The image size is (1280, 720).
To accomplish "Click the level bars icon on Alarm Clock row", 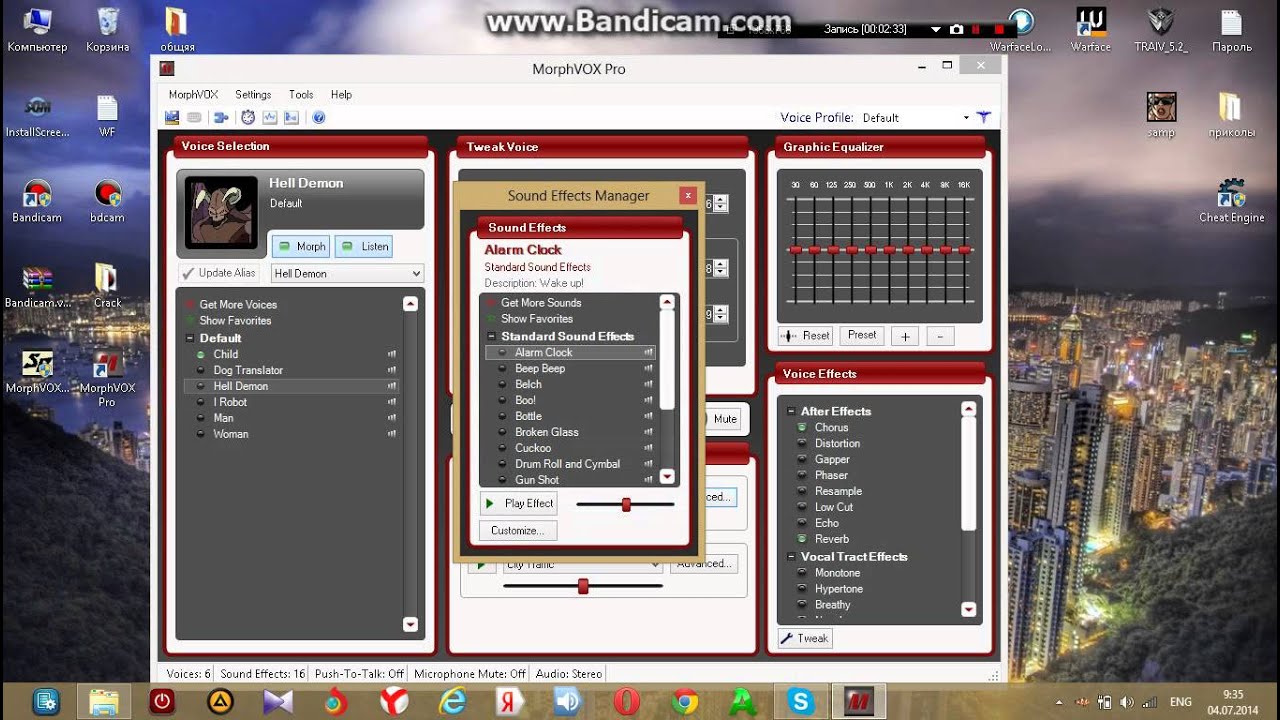I will tap(649, 352).
